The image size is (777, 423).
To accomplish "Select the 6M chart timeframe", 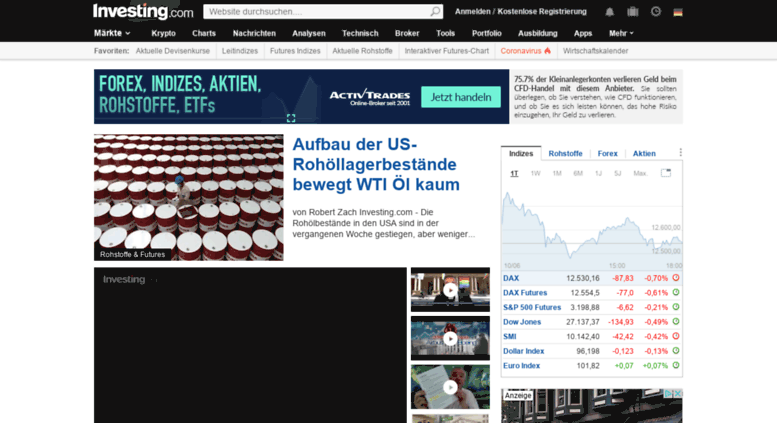I will click(x=578, y=173).
